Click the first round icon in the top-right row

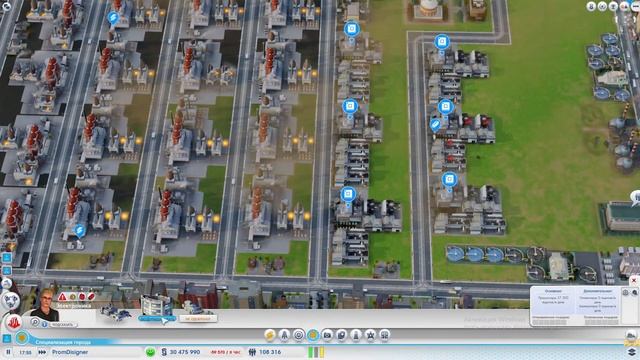[x=591, y=6]
